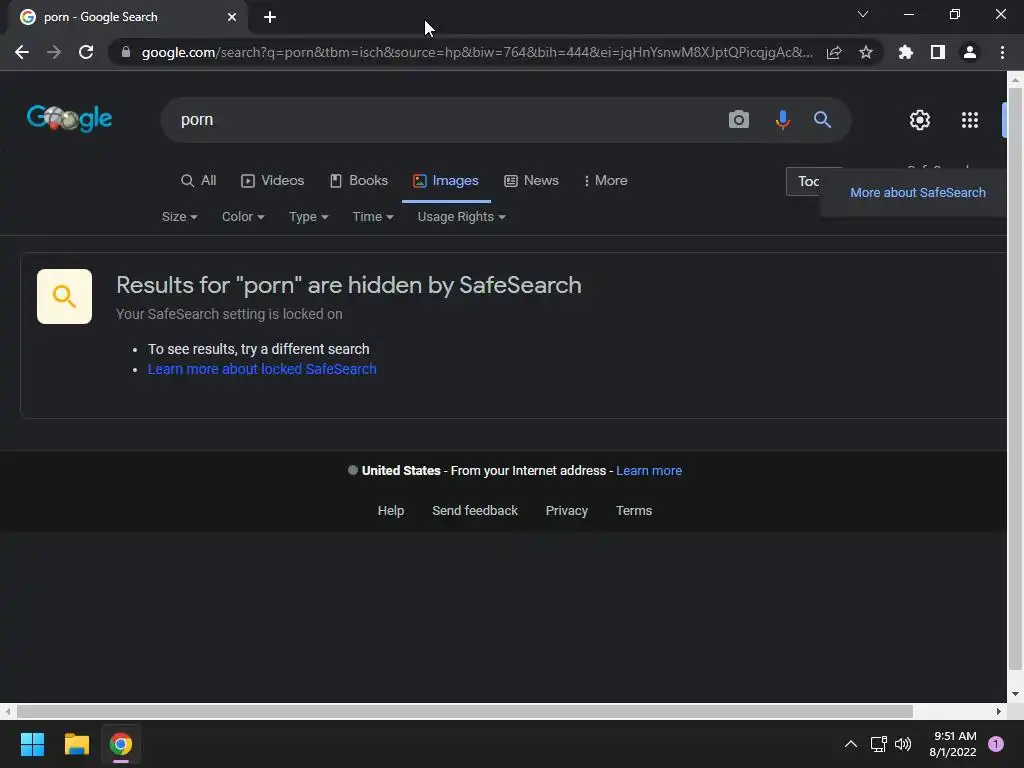Toggle the side panel icon

tap(938, 52)
